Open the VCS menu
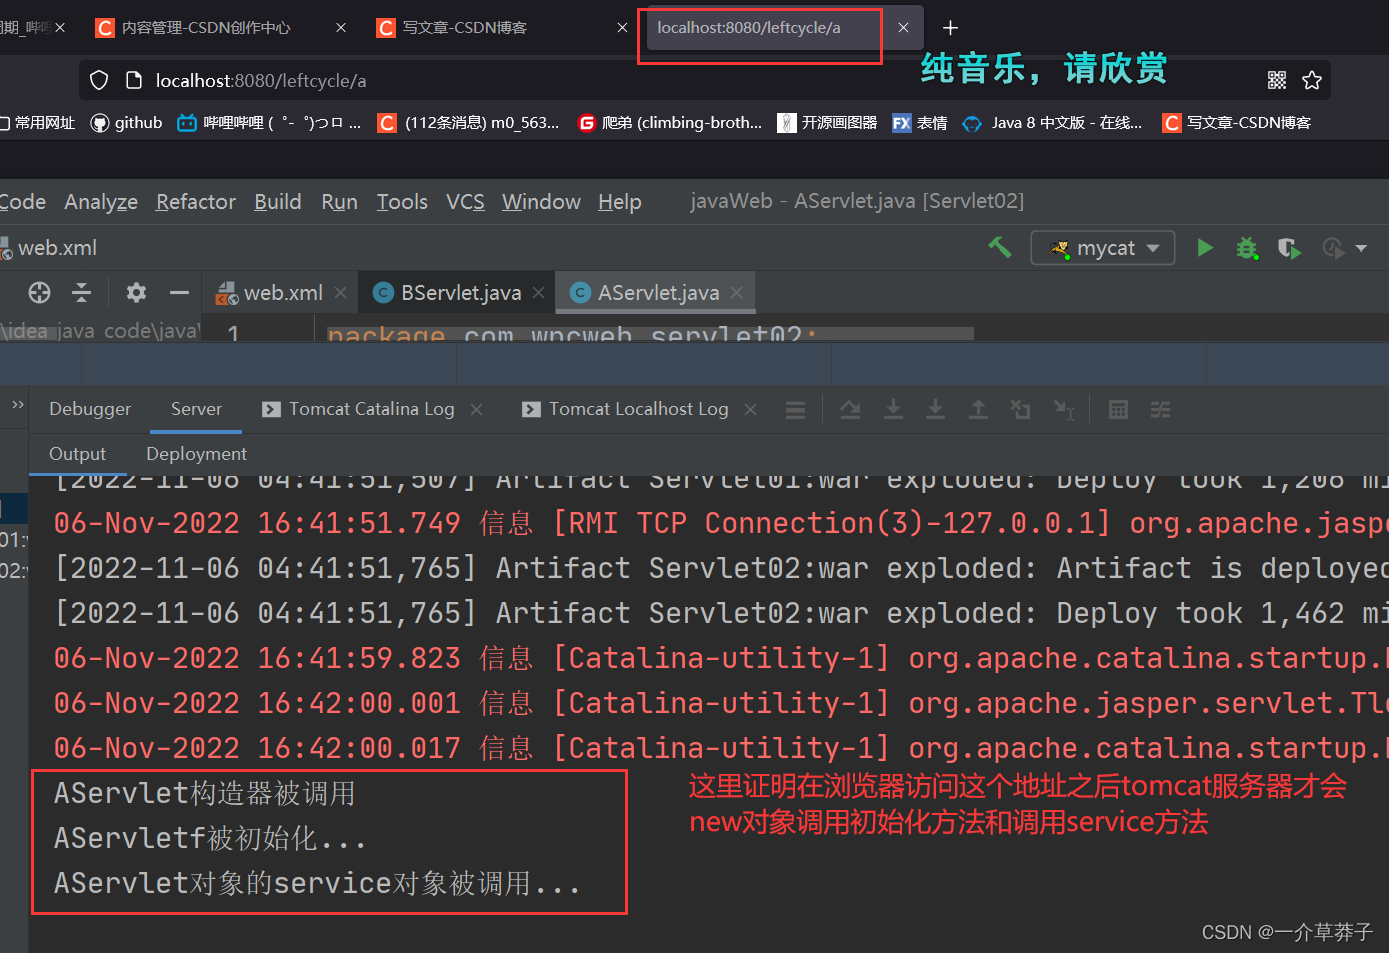 [x=465, y=202]
